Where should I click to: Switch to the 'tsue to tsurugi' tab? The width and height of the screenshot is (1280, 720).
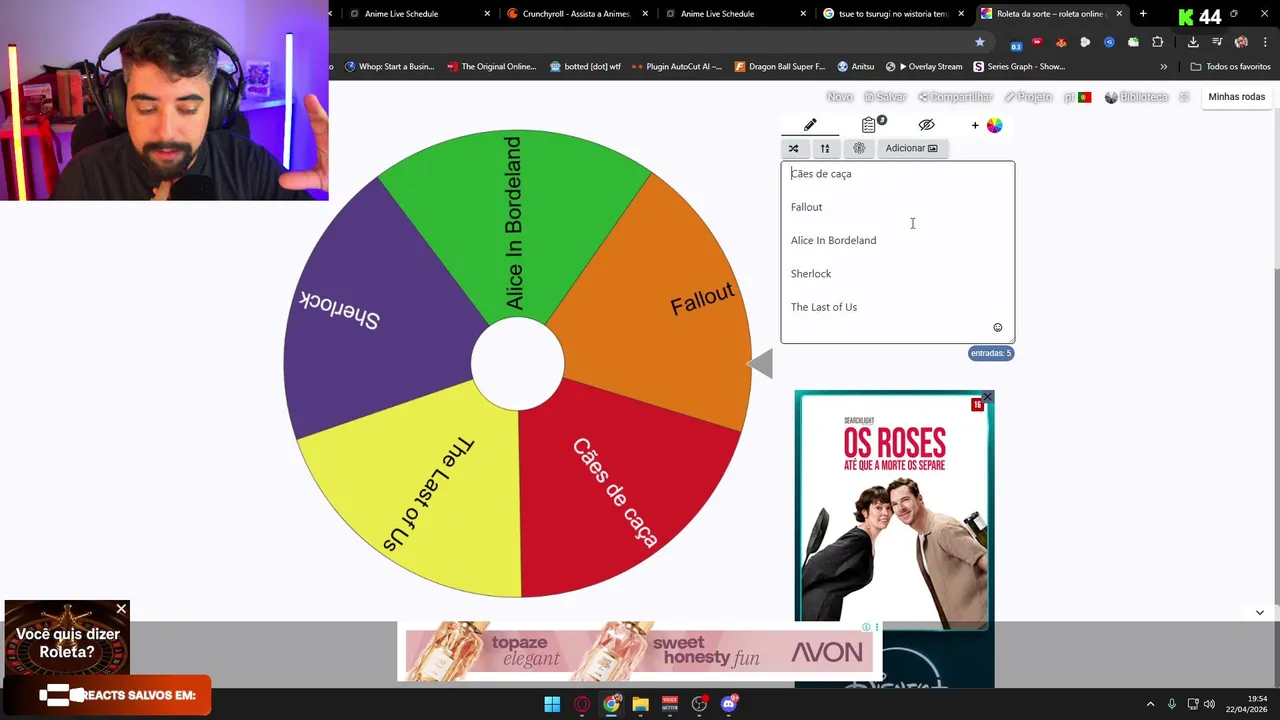[893, 14]
